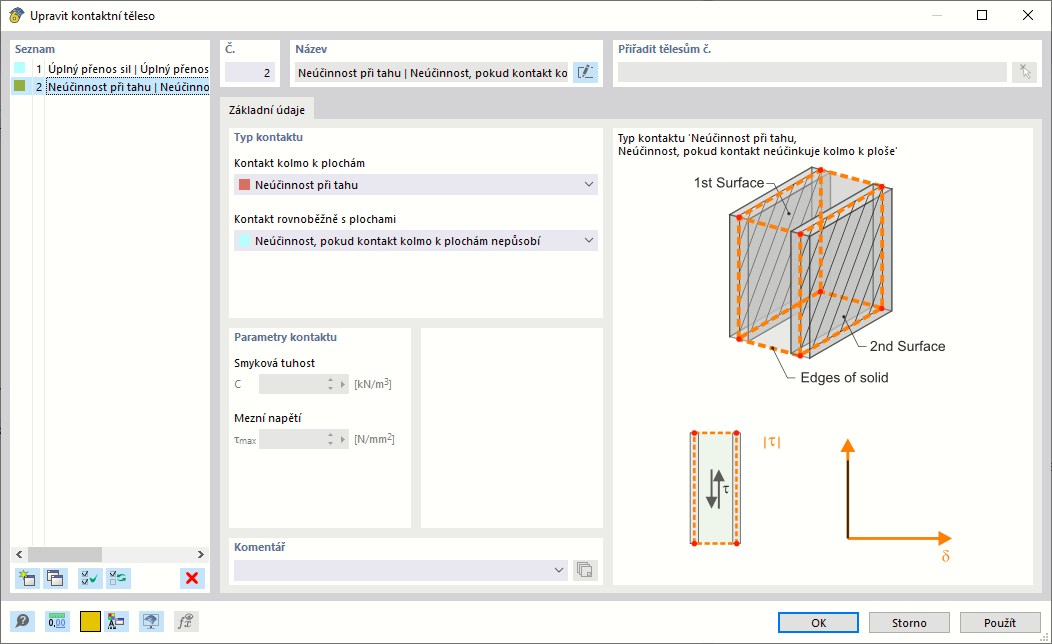Click the invert selection icon
This screenshot has width=1052, height=644.
(118, 577)
